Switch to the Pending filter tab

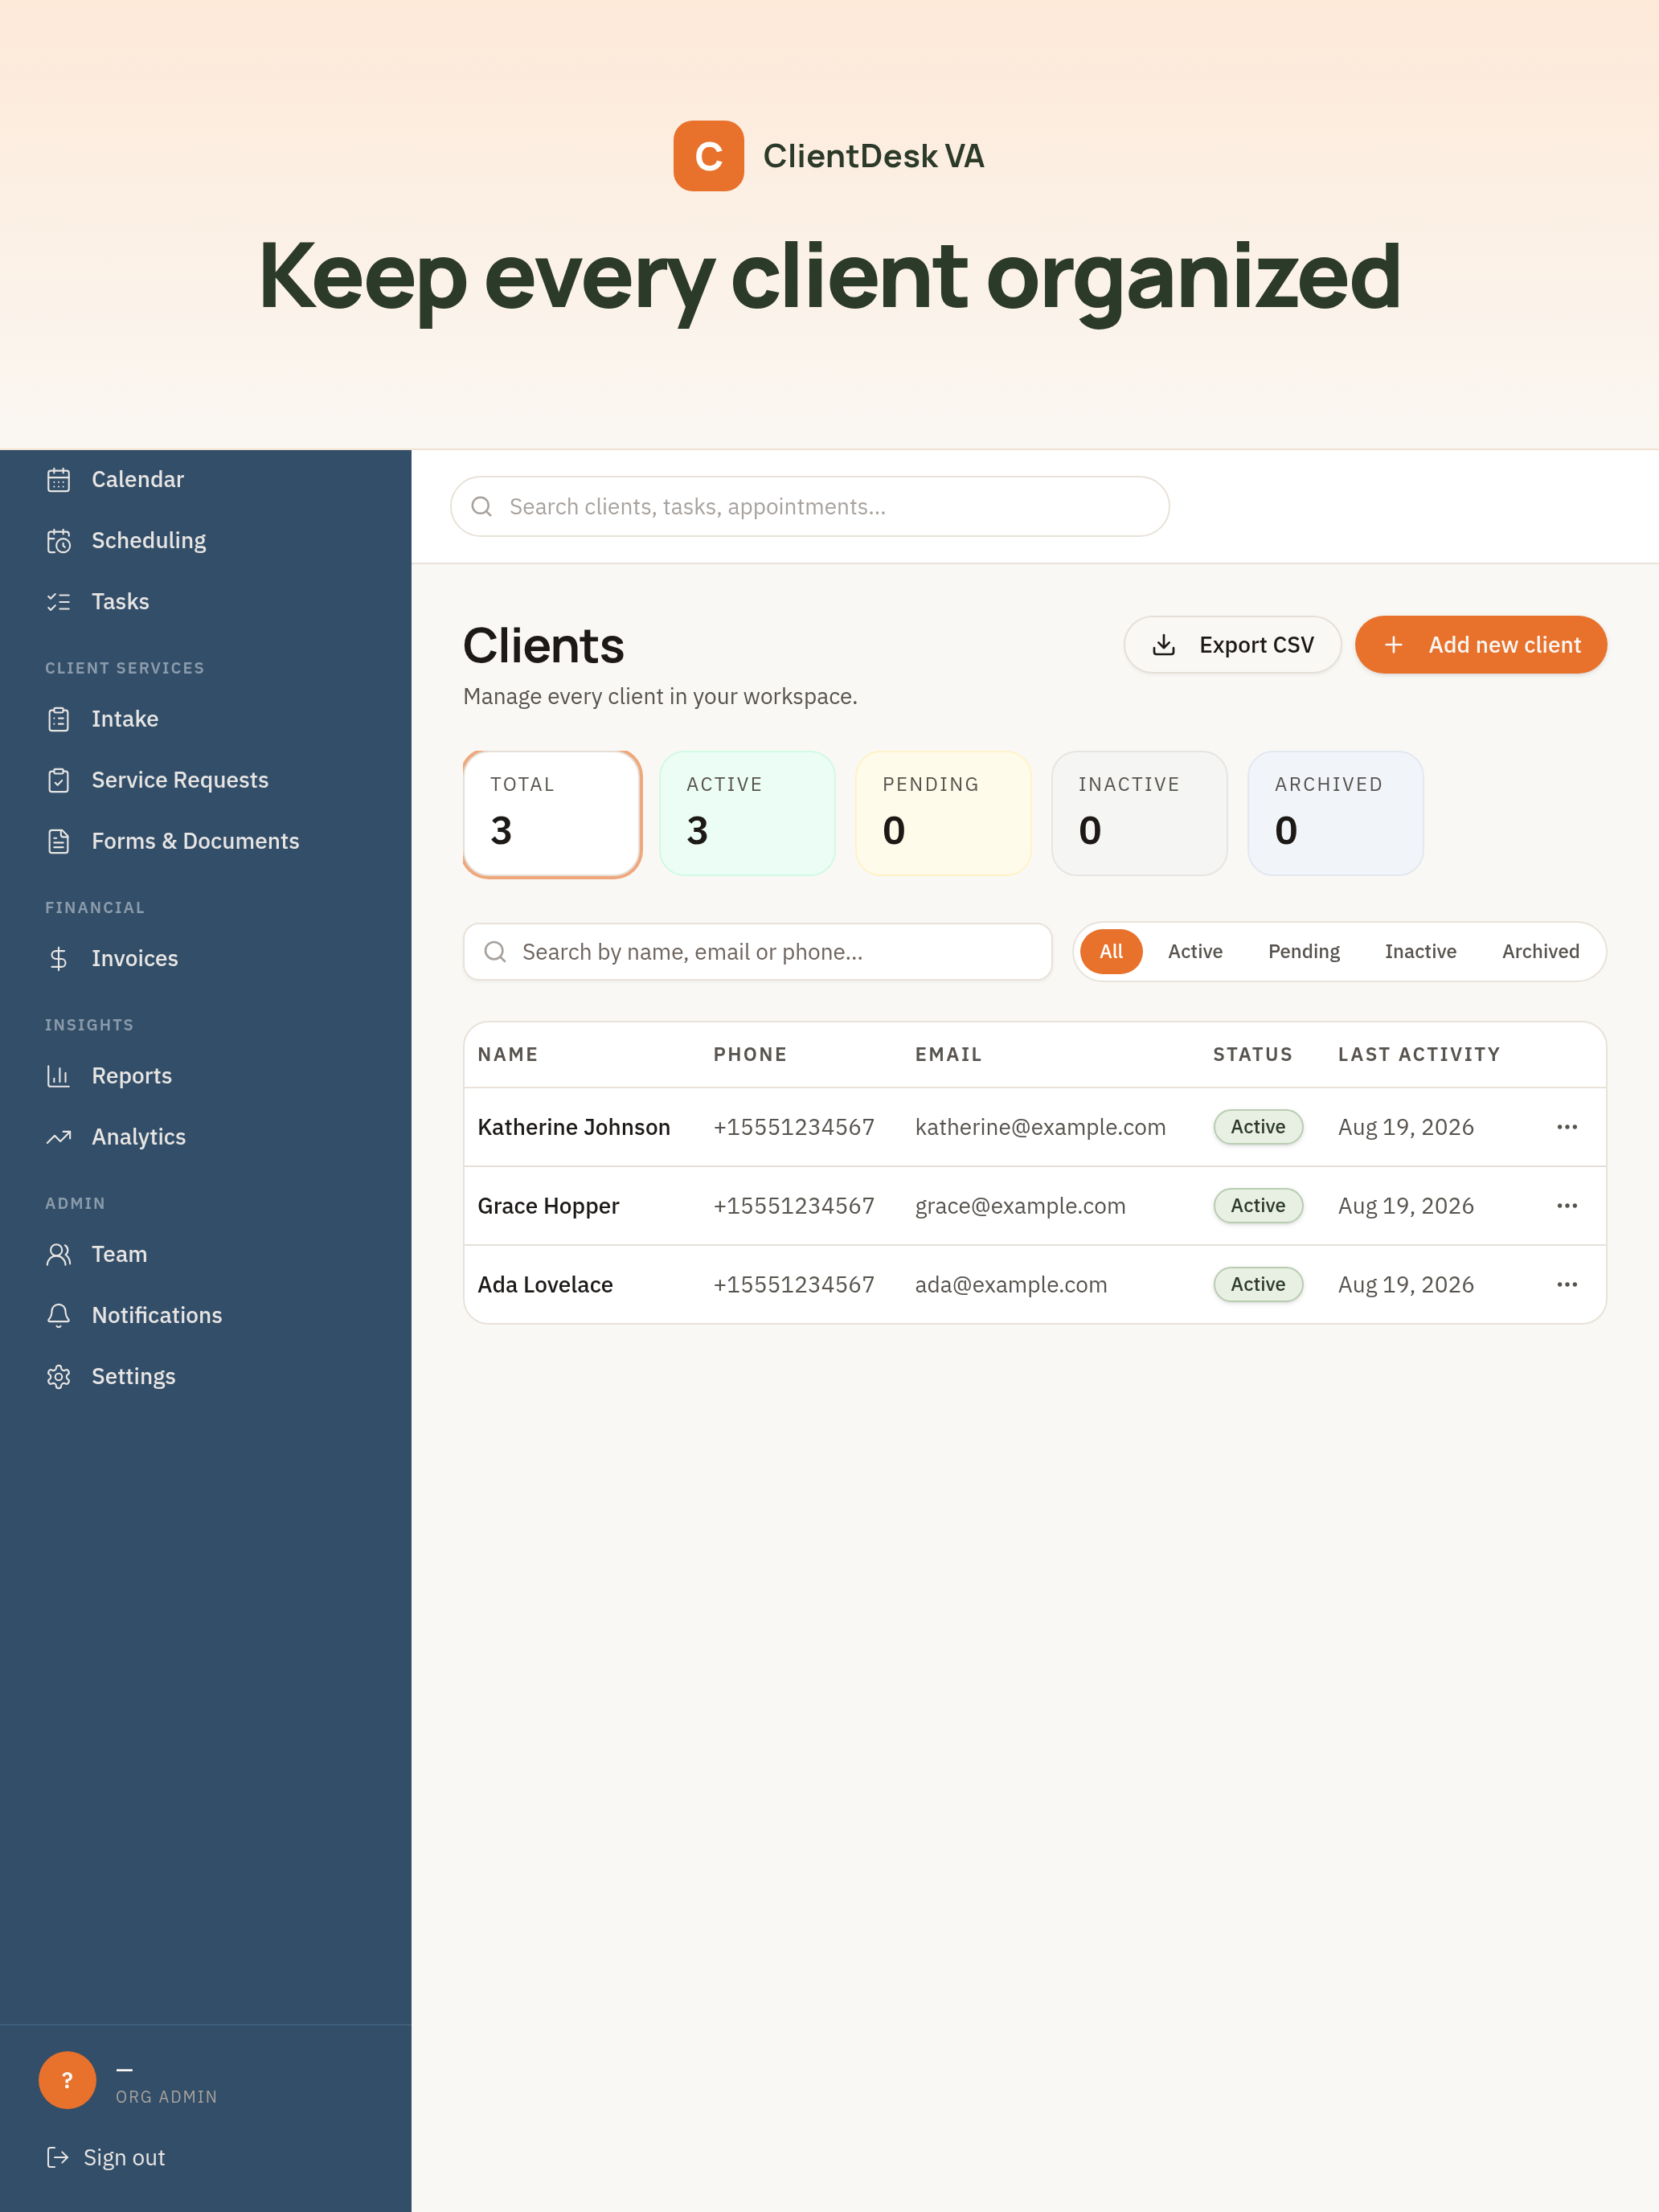click(1303, 952)
